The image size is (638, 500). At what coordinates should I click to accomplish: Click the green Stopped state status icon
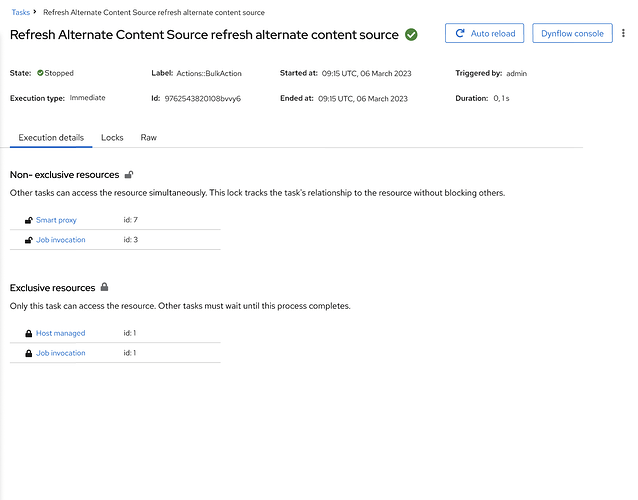tap(41, 73)
